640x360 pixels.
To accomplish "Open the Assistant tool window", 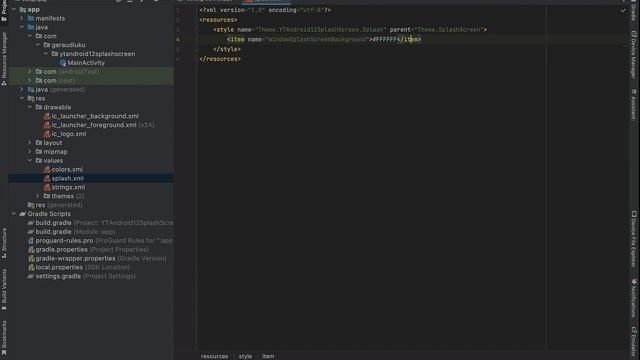I will [634, 104].
